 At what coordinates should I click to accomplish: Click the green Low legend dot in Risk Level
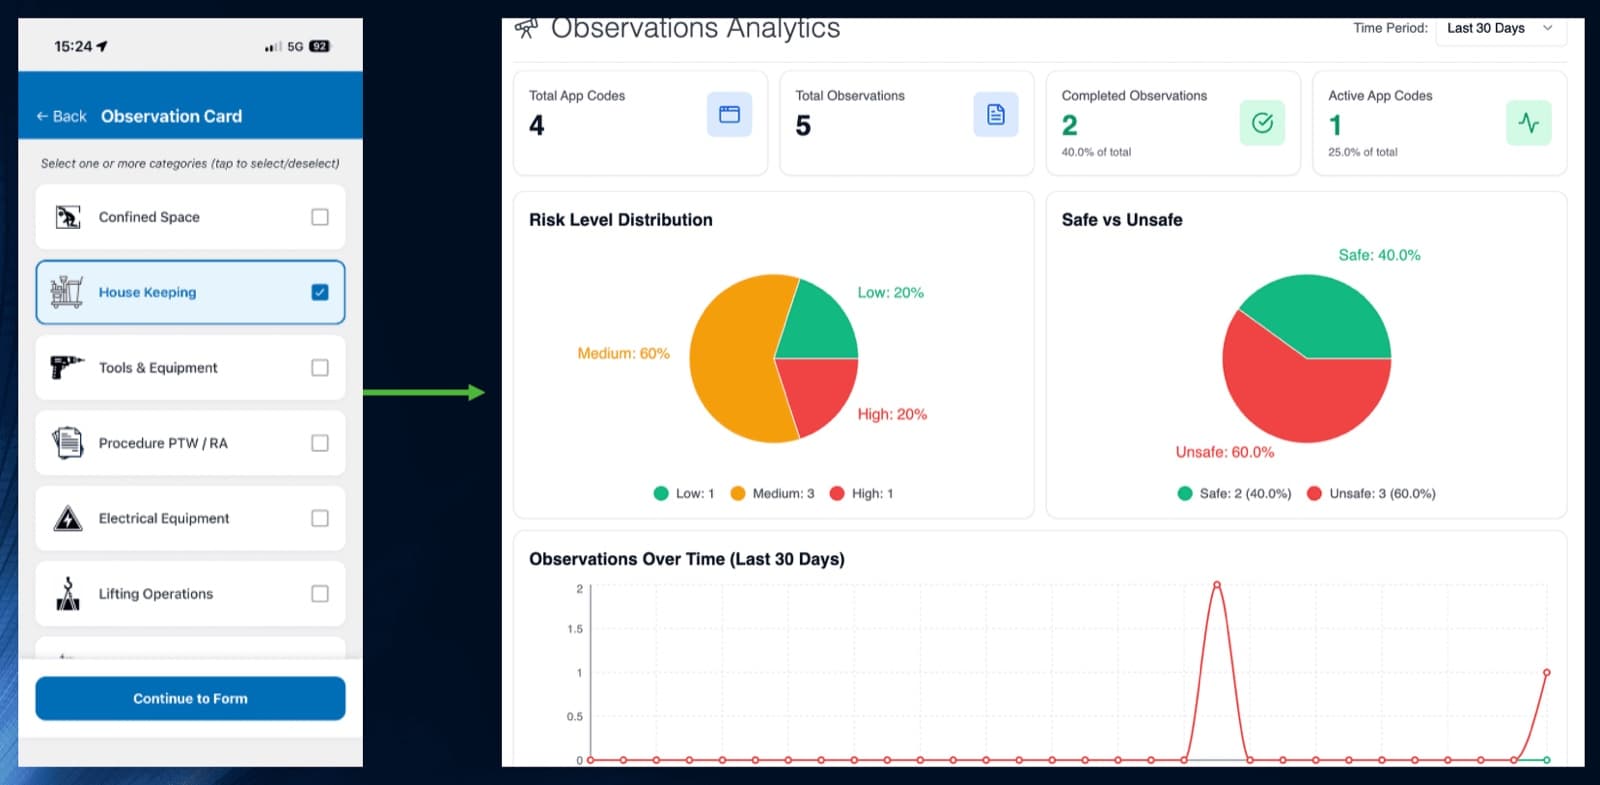(x=661, y=493)
